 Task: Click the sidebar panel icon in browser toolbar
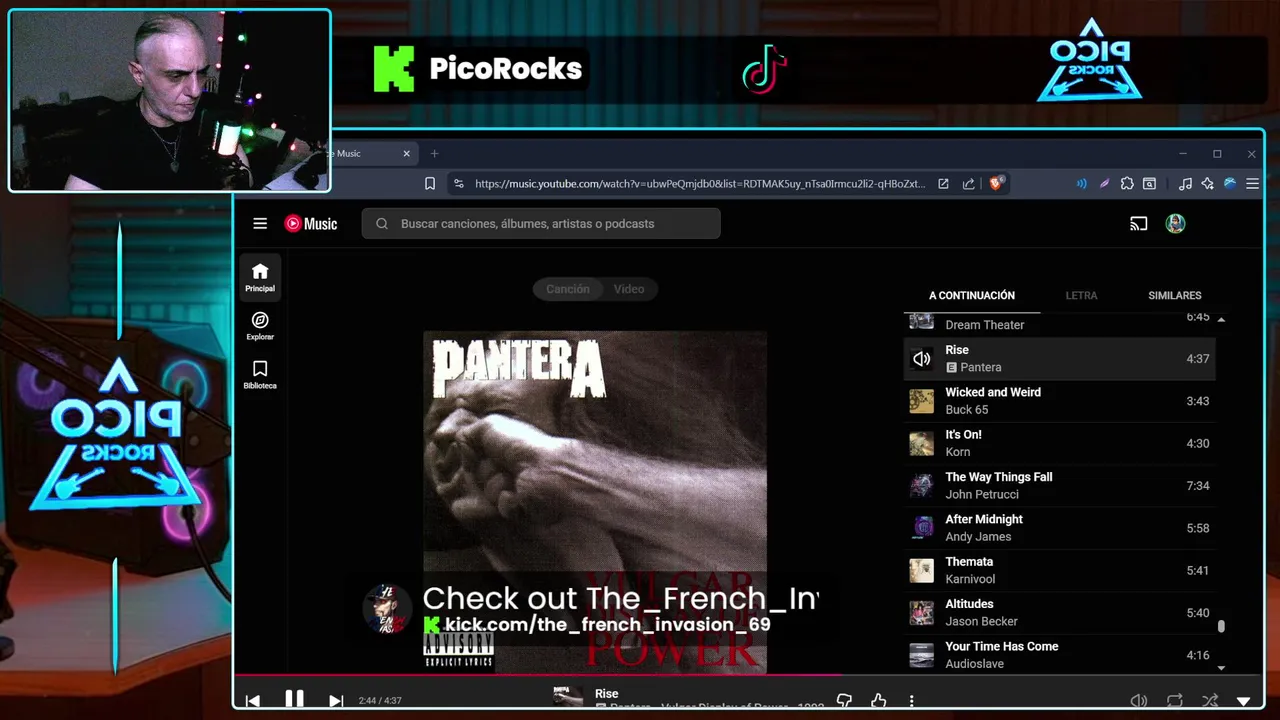[1150, 184]
